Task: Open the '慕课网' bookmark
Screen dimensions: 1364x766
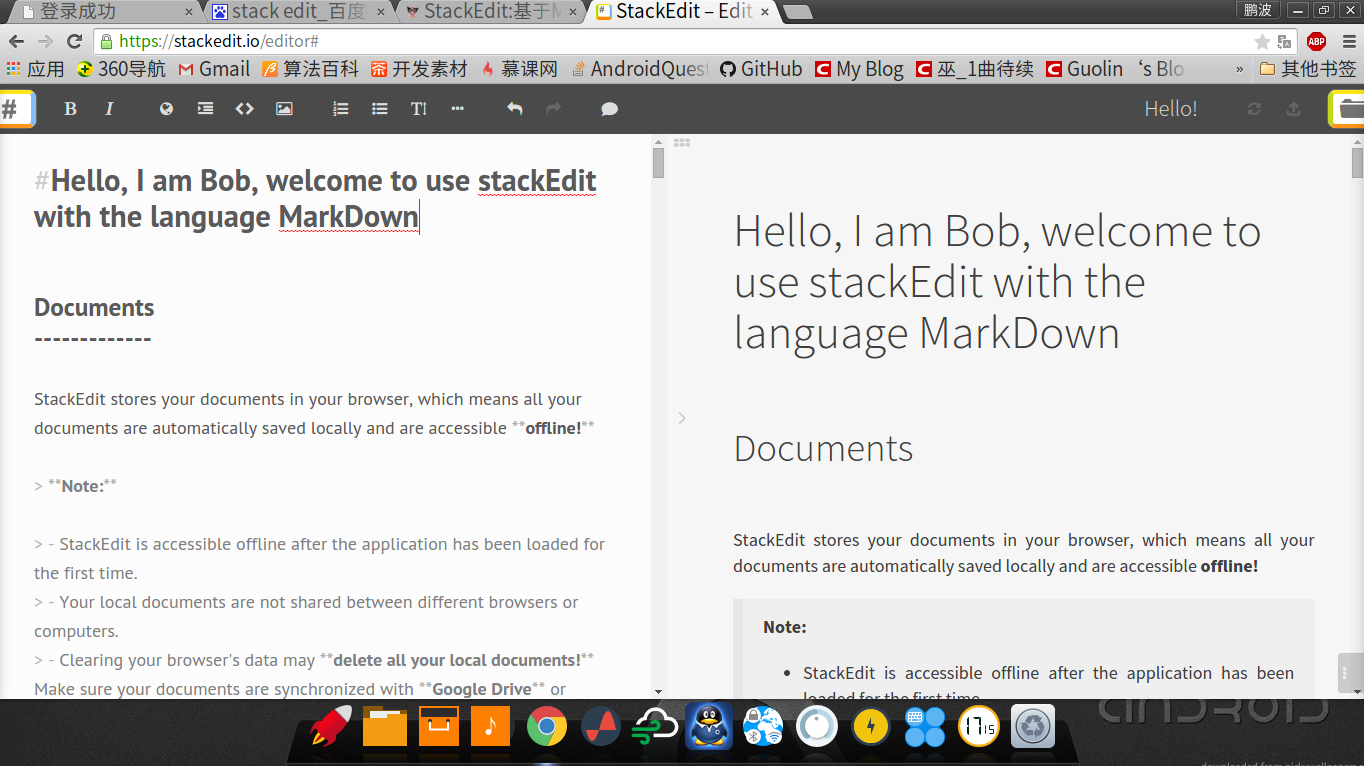Action: click(x=519, y=69)
